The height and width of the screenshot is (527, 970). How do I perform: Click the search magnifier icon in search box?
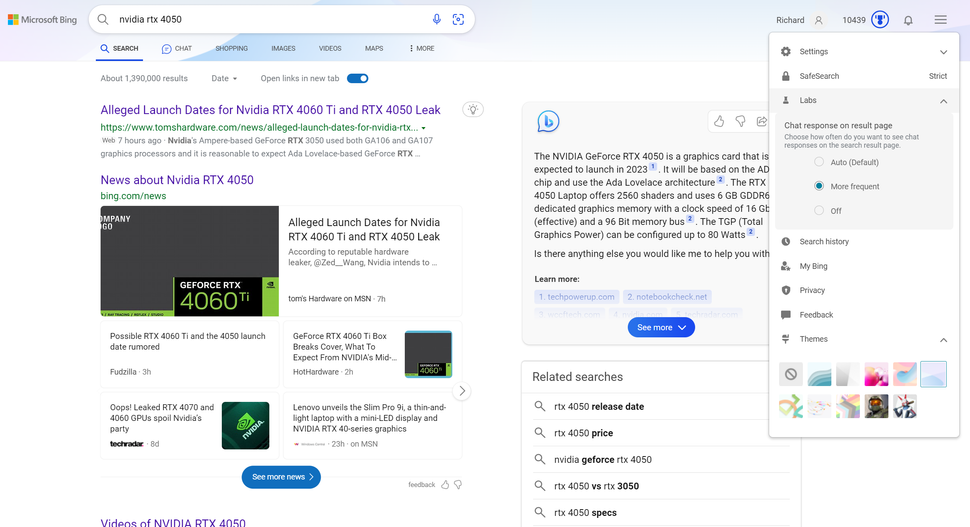click(103, 19)
